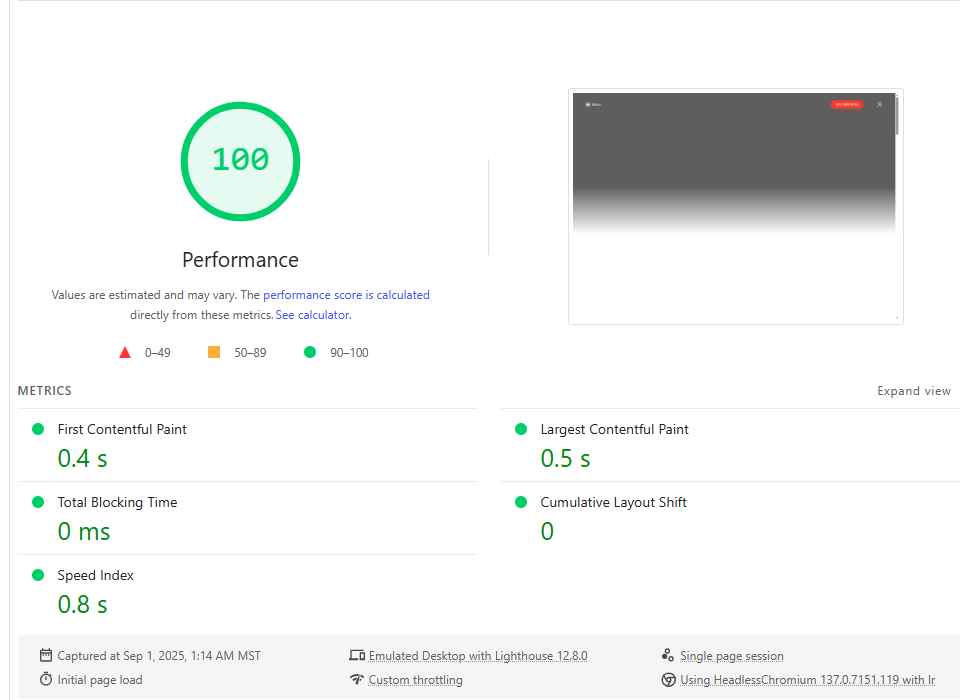Click the devices icon beside Emulated Desktop
The image size is (966, 700).
pyautogui.click(x=357, y=656)
